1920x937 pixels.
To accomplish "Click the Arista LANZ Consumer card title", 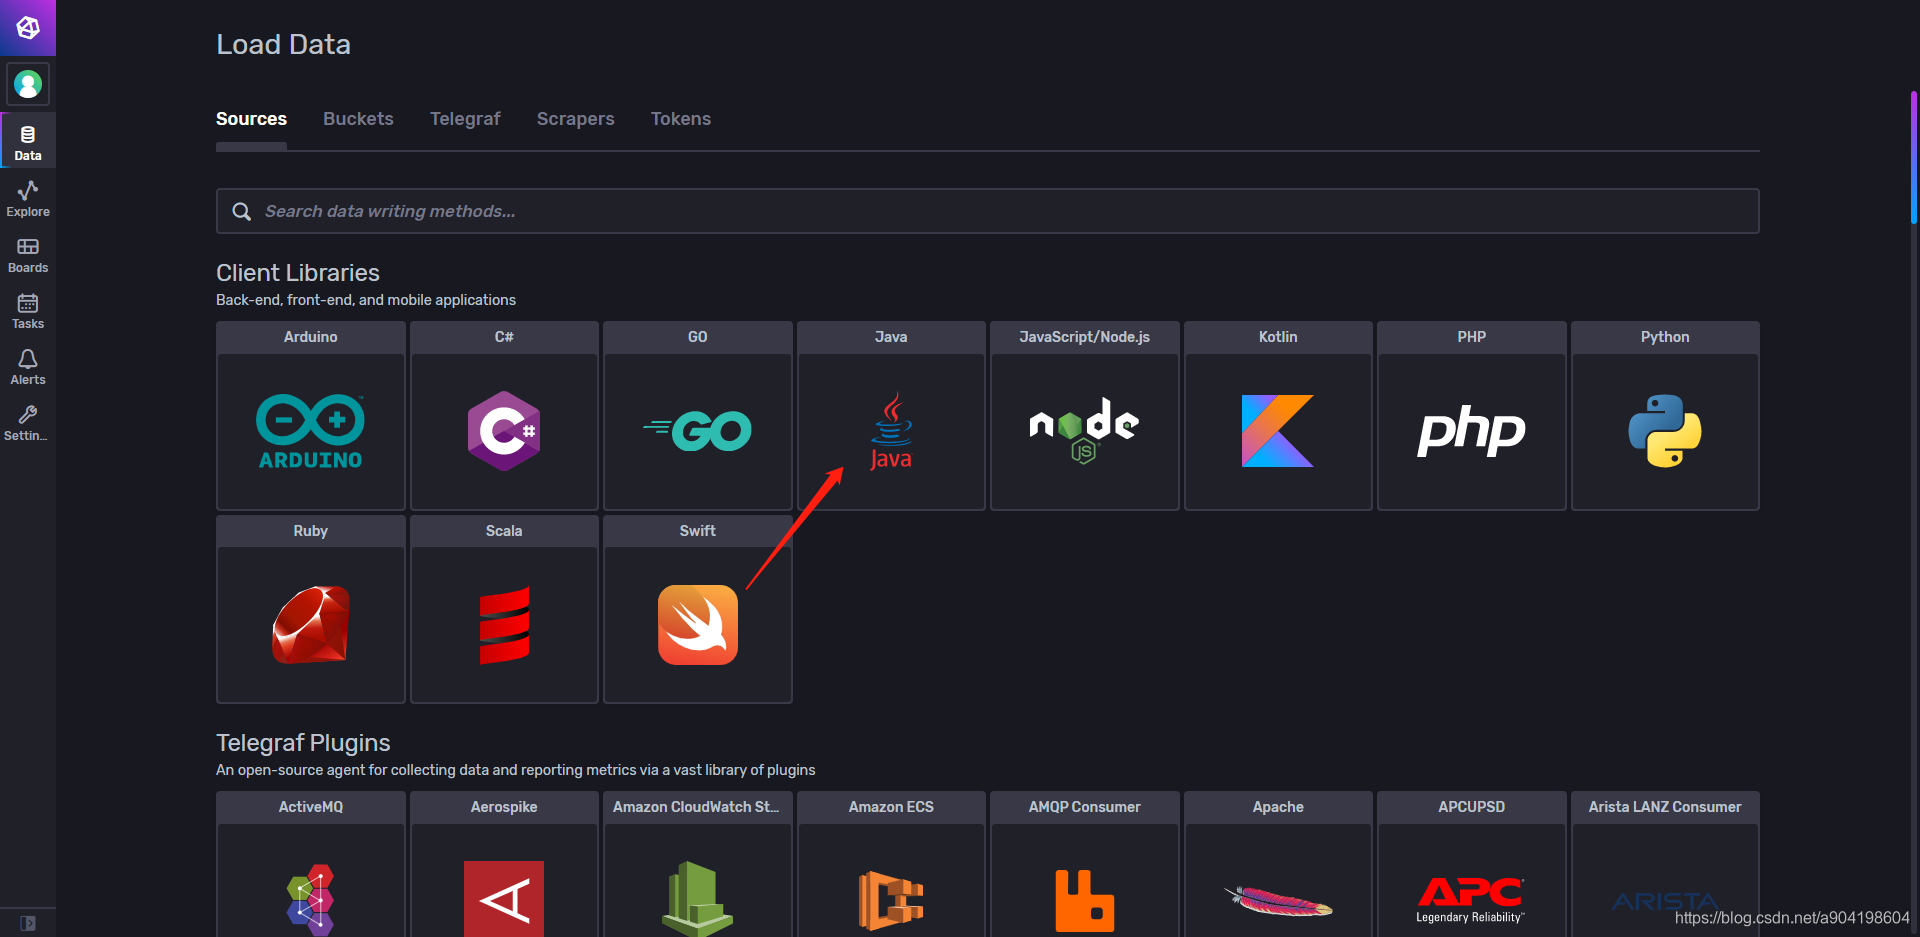I will (x=1665, y=807).
